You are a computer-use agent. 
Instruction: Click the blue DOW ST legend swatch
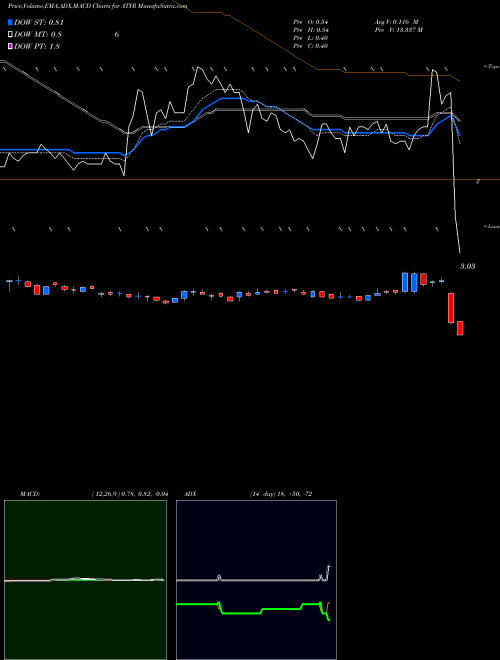click(11, 22)
